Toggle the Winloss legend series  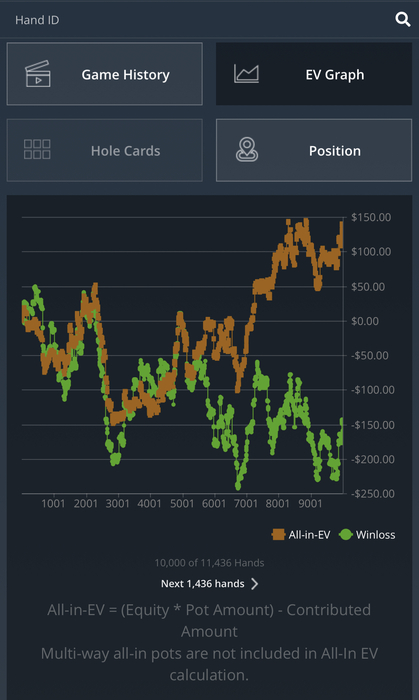pyautogui.click(x=367, y=534)
